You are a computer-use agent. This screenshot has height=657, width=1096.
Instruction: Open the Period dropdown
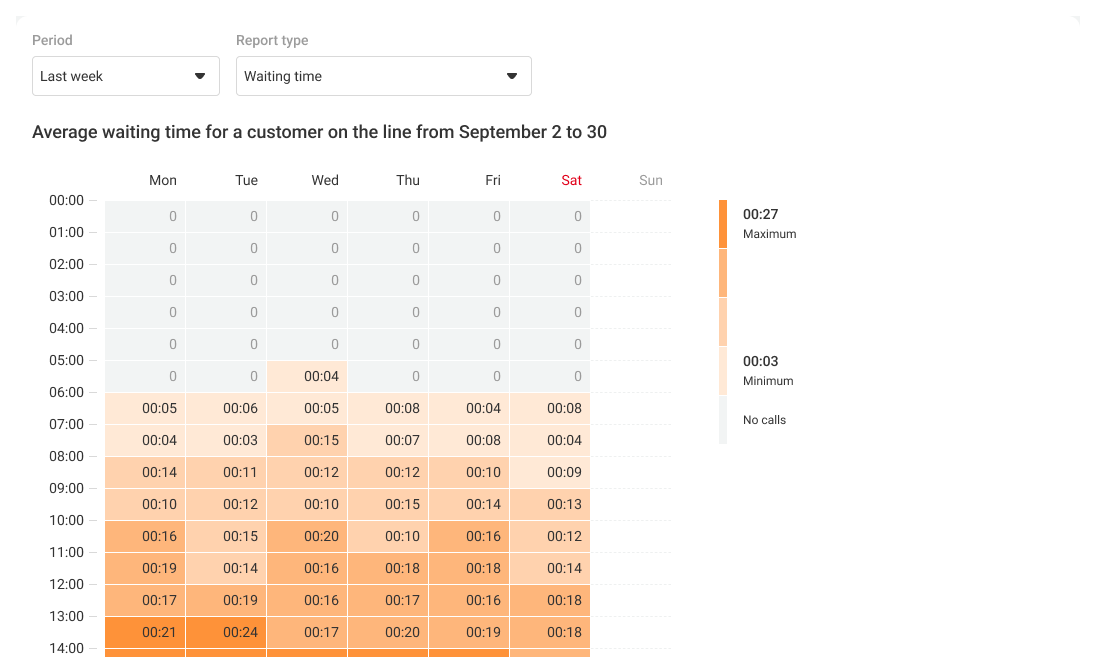(x=125, y=76)
